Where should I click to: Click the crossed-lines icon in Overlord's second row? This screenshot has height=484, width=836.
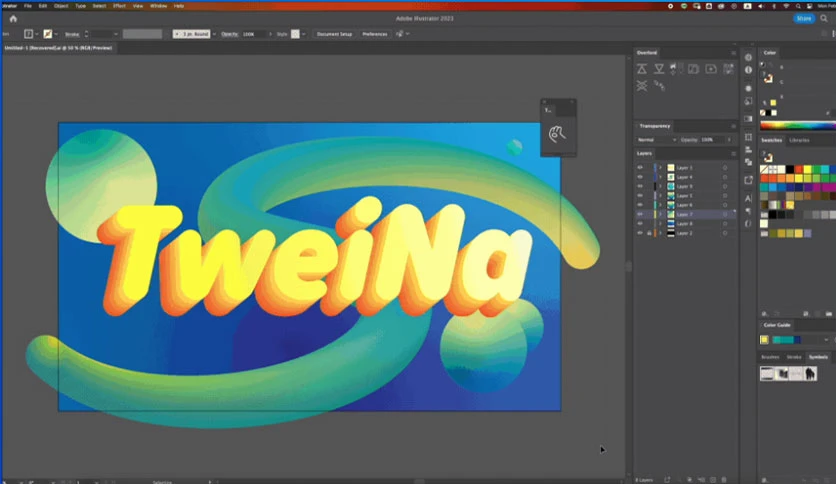click(x=642, y=85)
